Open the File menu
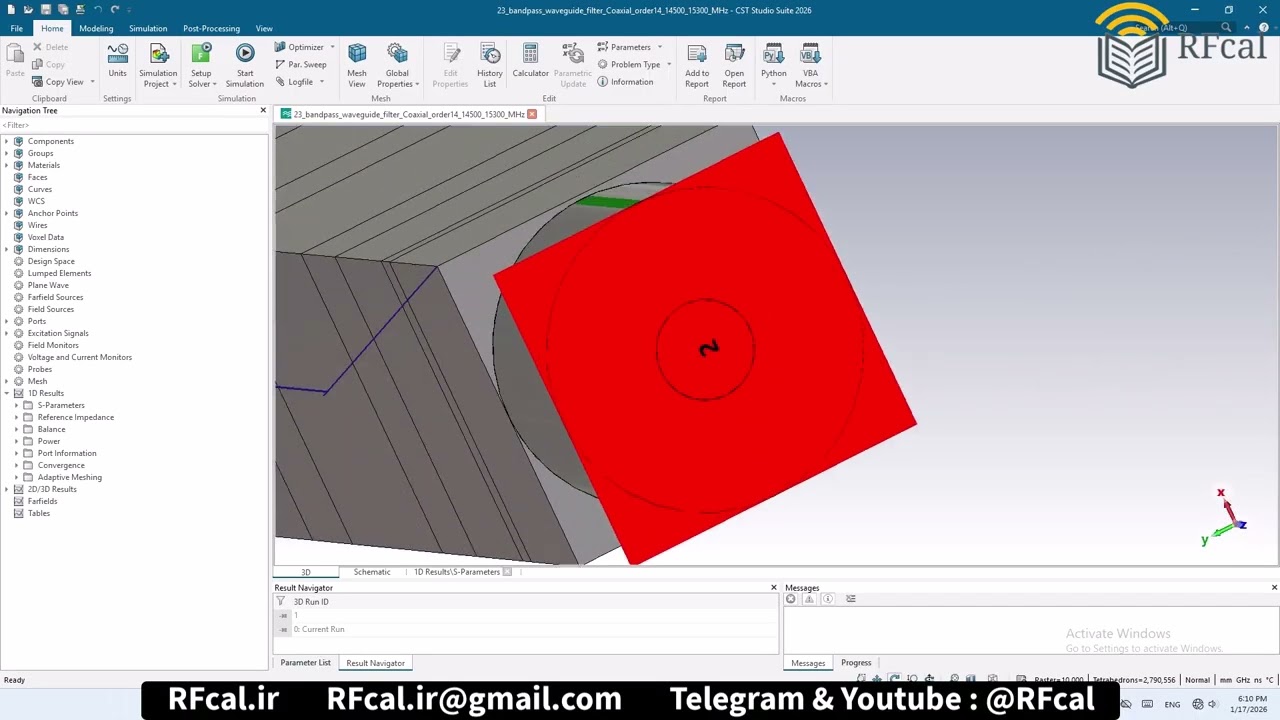The height and width of the screenshot is (720, 1280). coord(17,28)
